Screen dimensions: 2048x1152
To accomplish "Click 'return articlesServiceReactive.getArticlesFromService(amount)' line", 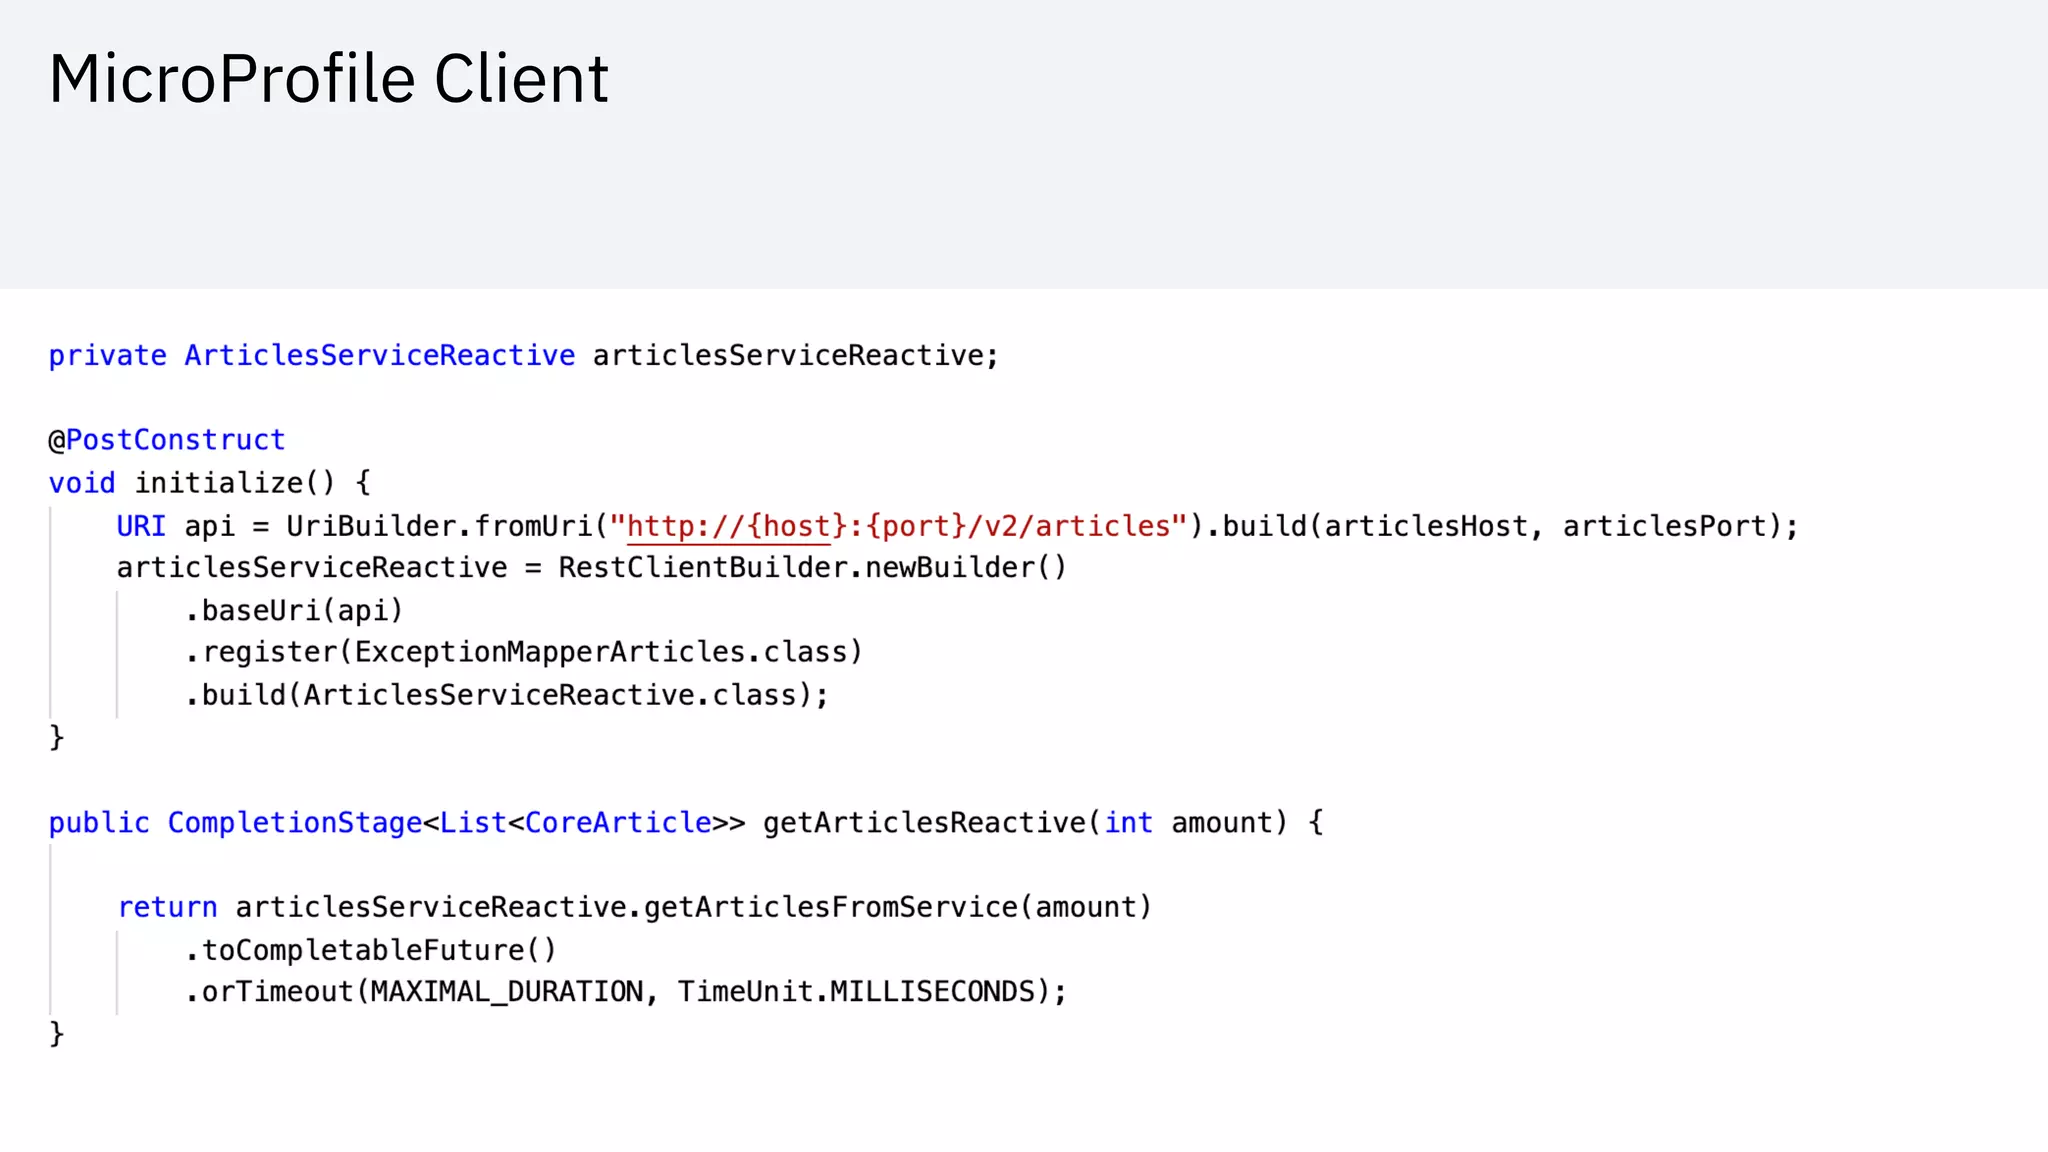I will (635, 907).
